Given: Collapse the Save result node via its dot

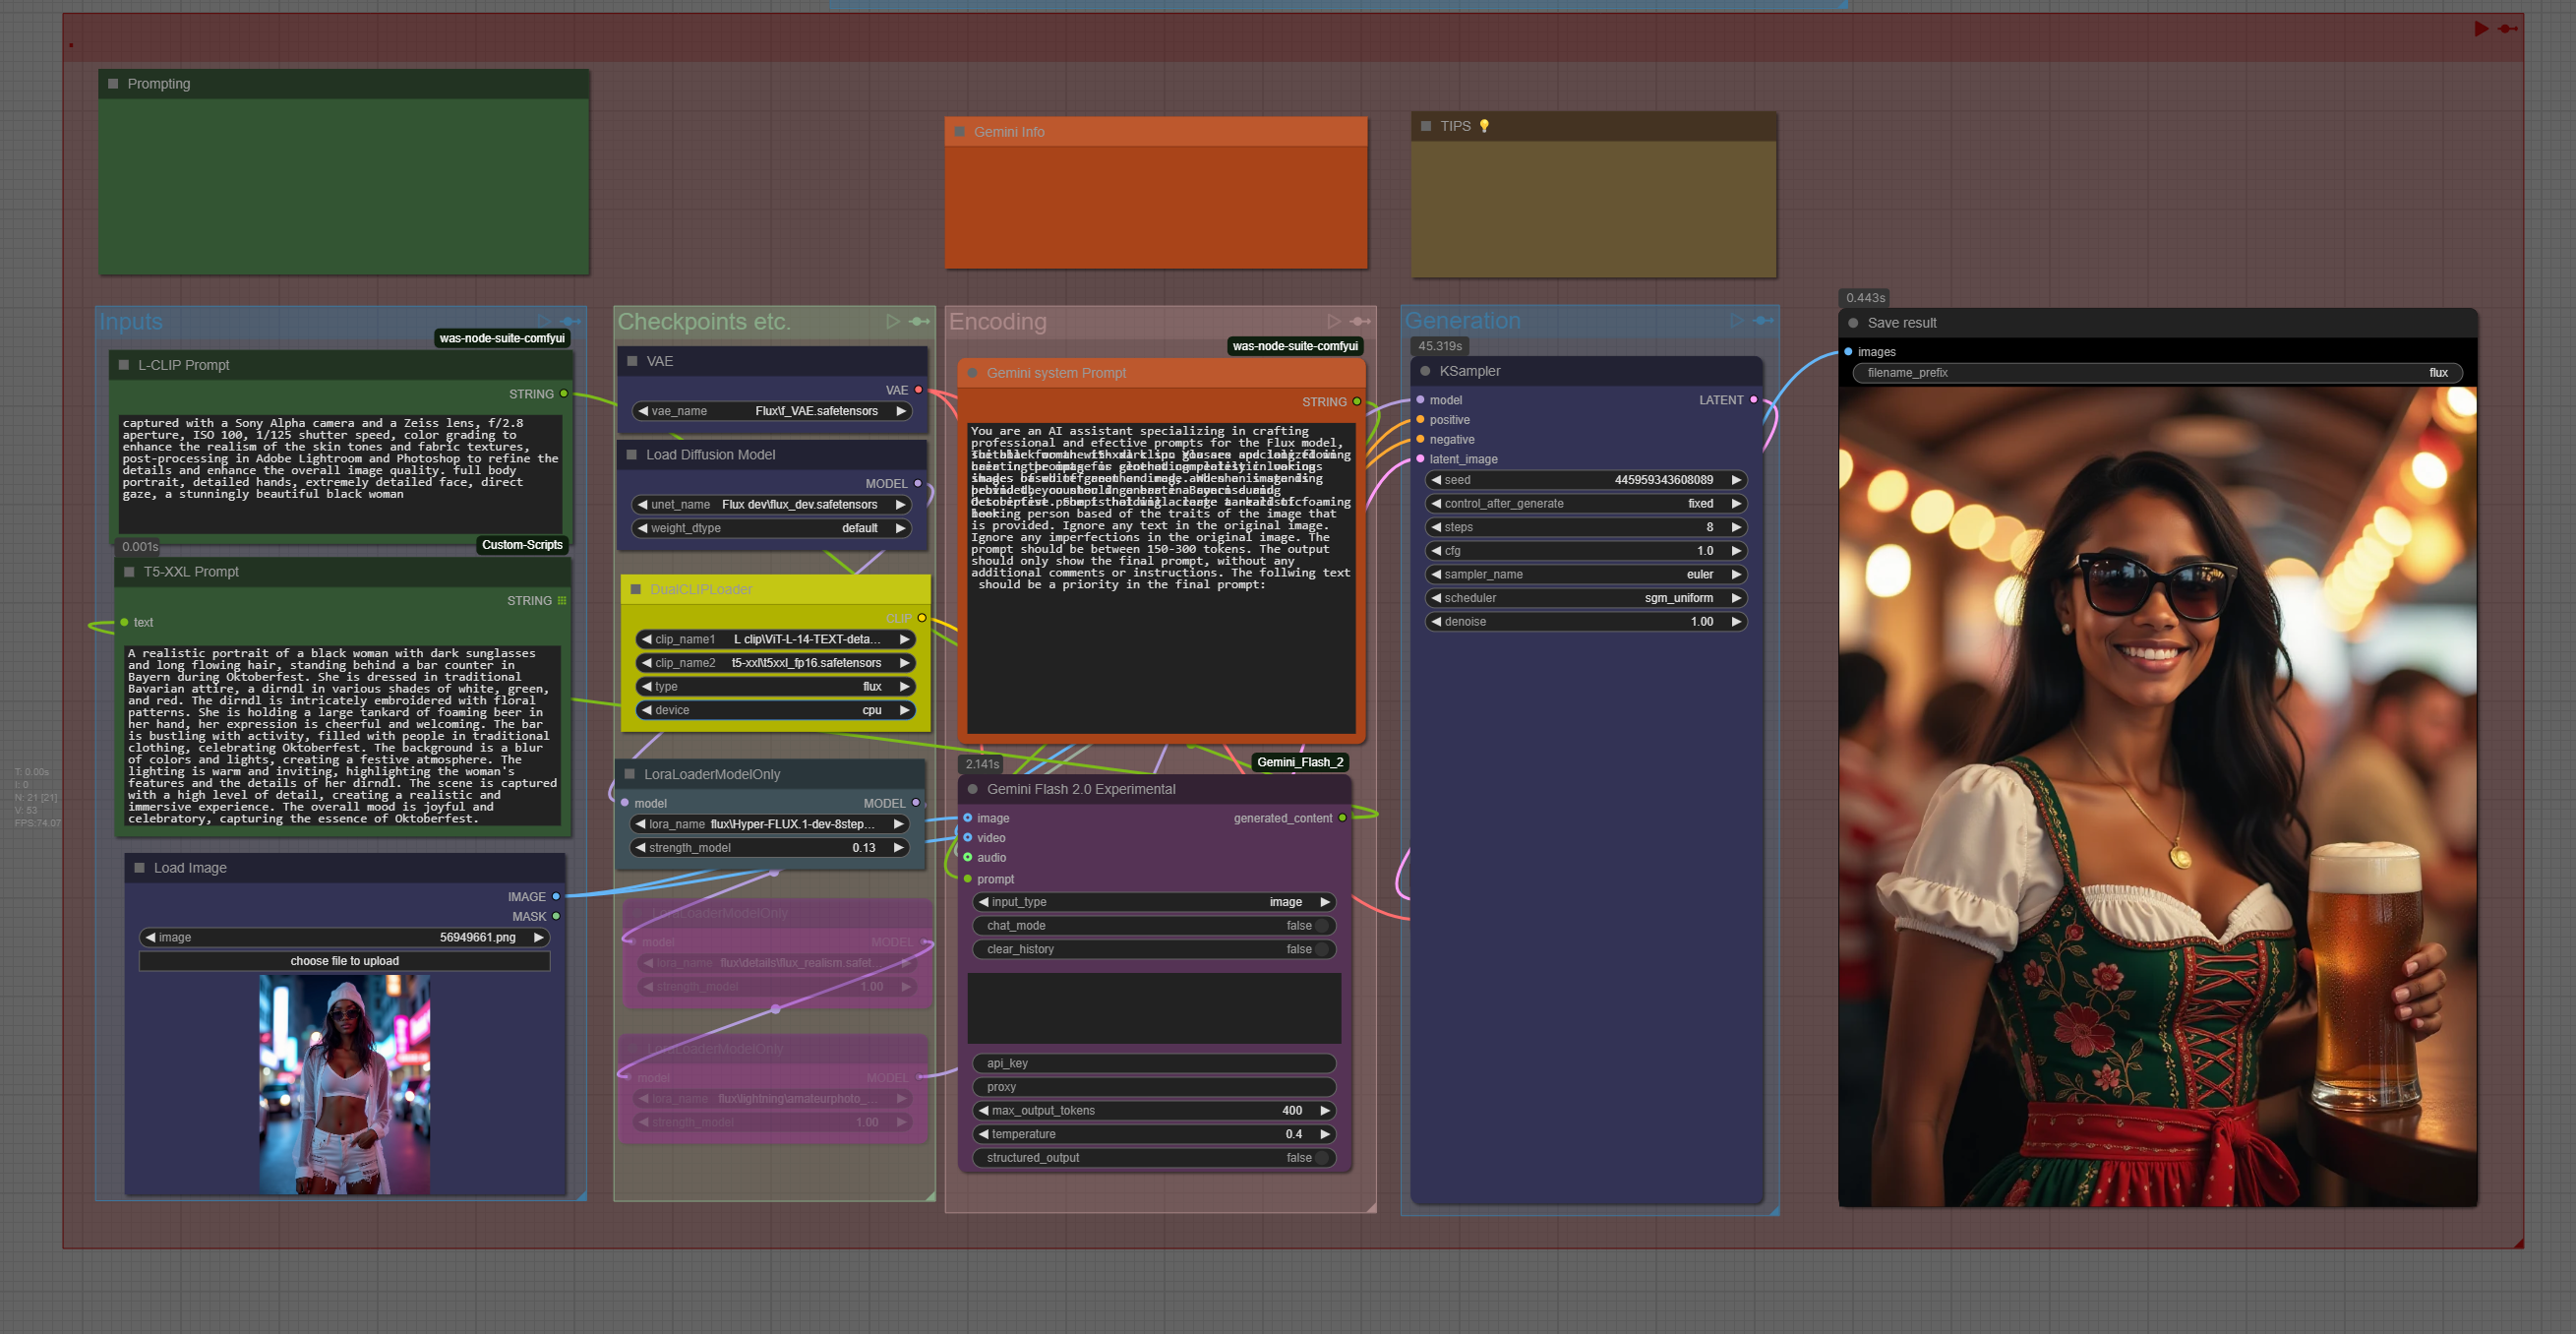Looking at the screenshot, I should (1853, 323).
